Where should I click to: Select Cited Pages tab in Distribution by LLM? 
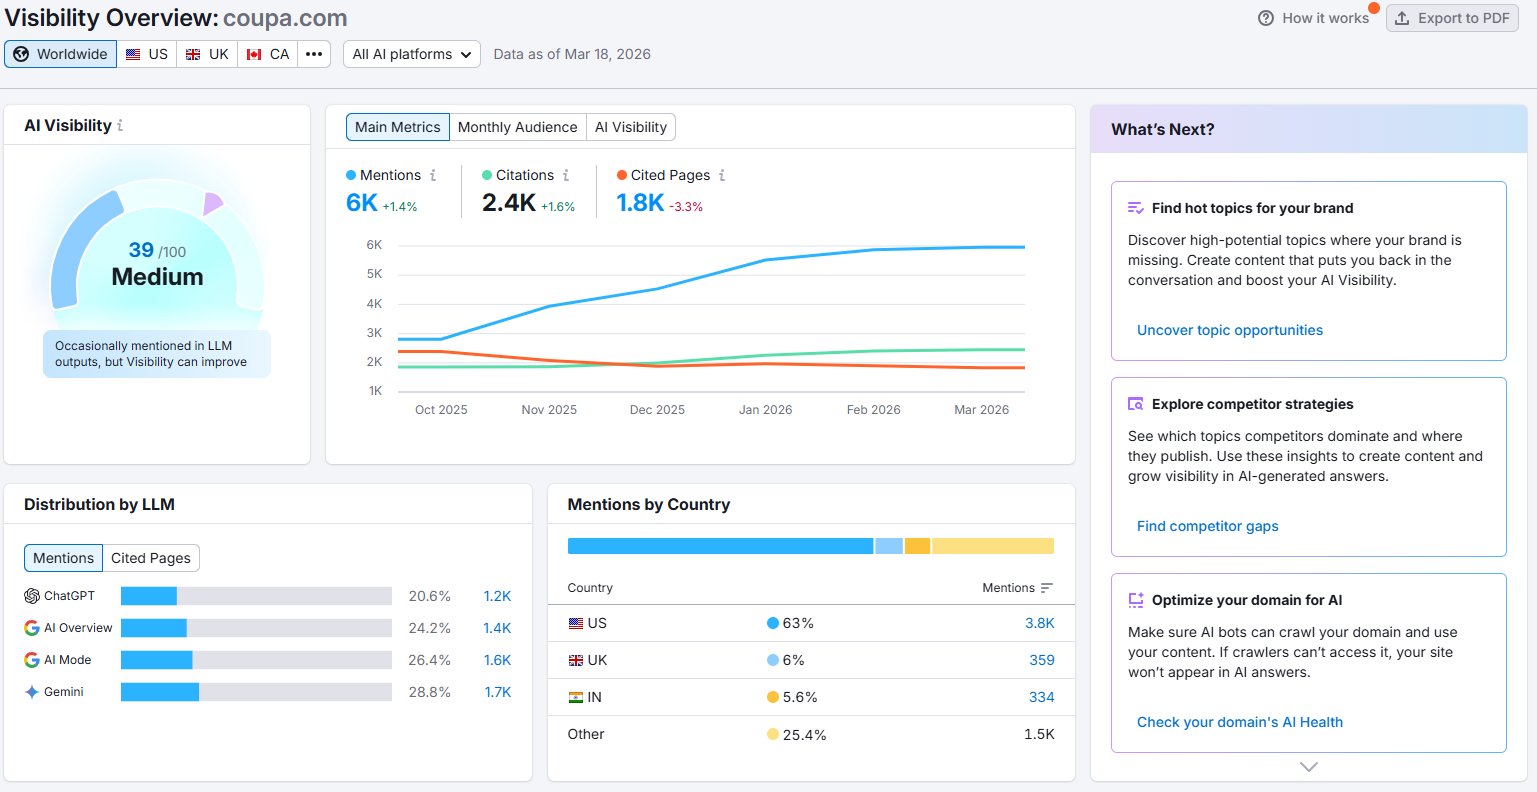[x=151, y=558]
